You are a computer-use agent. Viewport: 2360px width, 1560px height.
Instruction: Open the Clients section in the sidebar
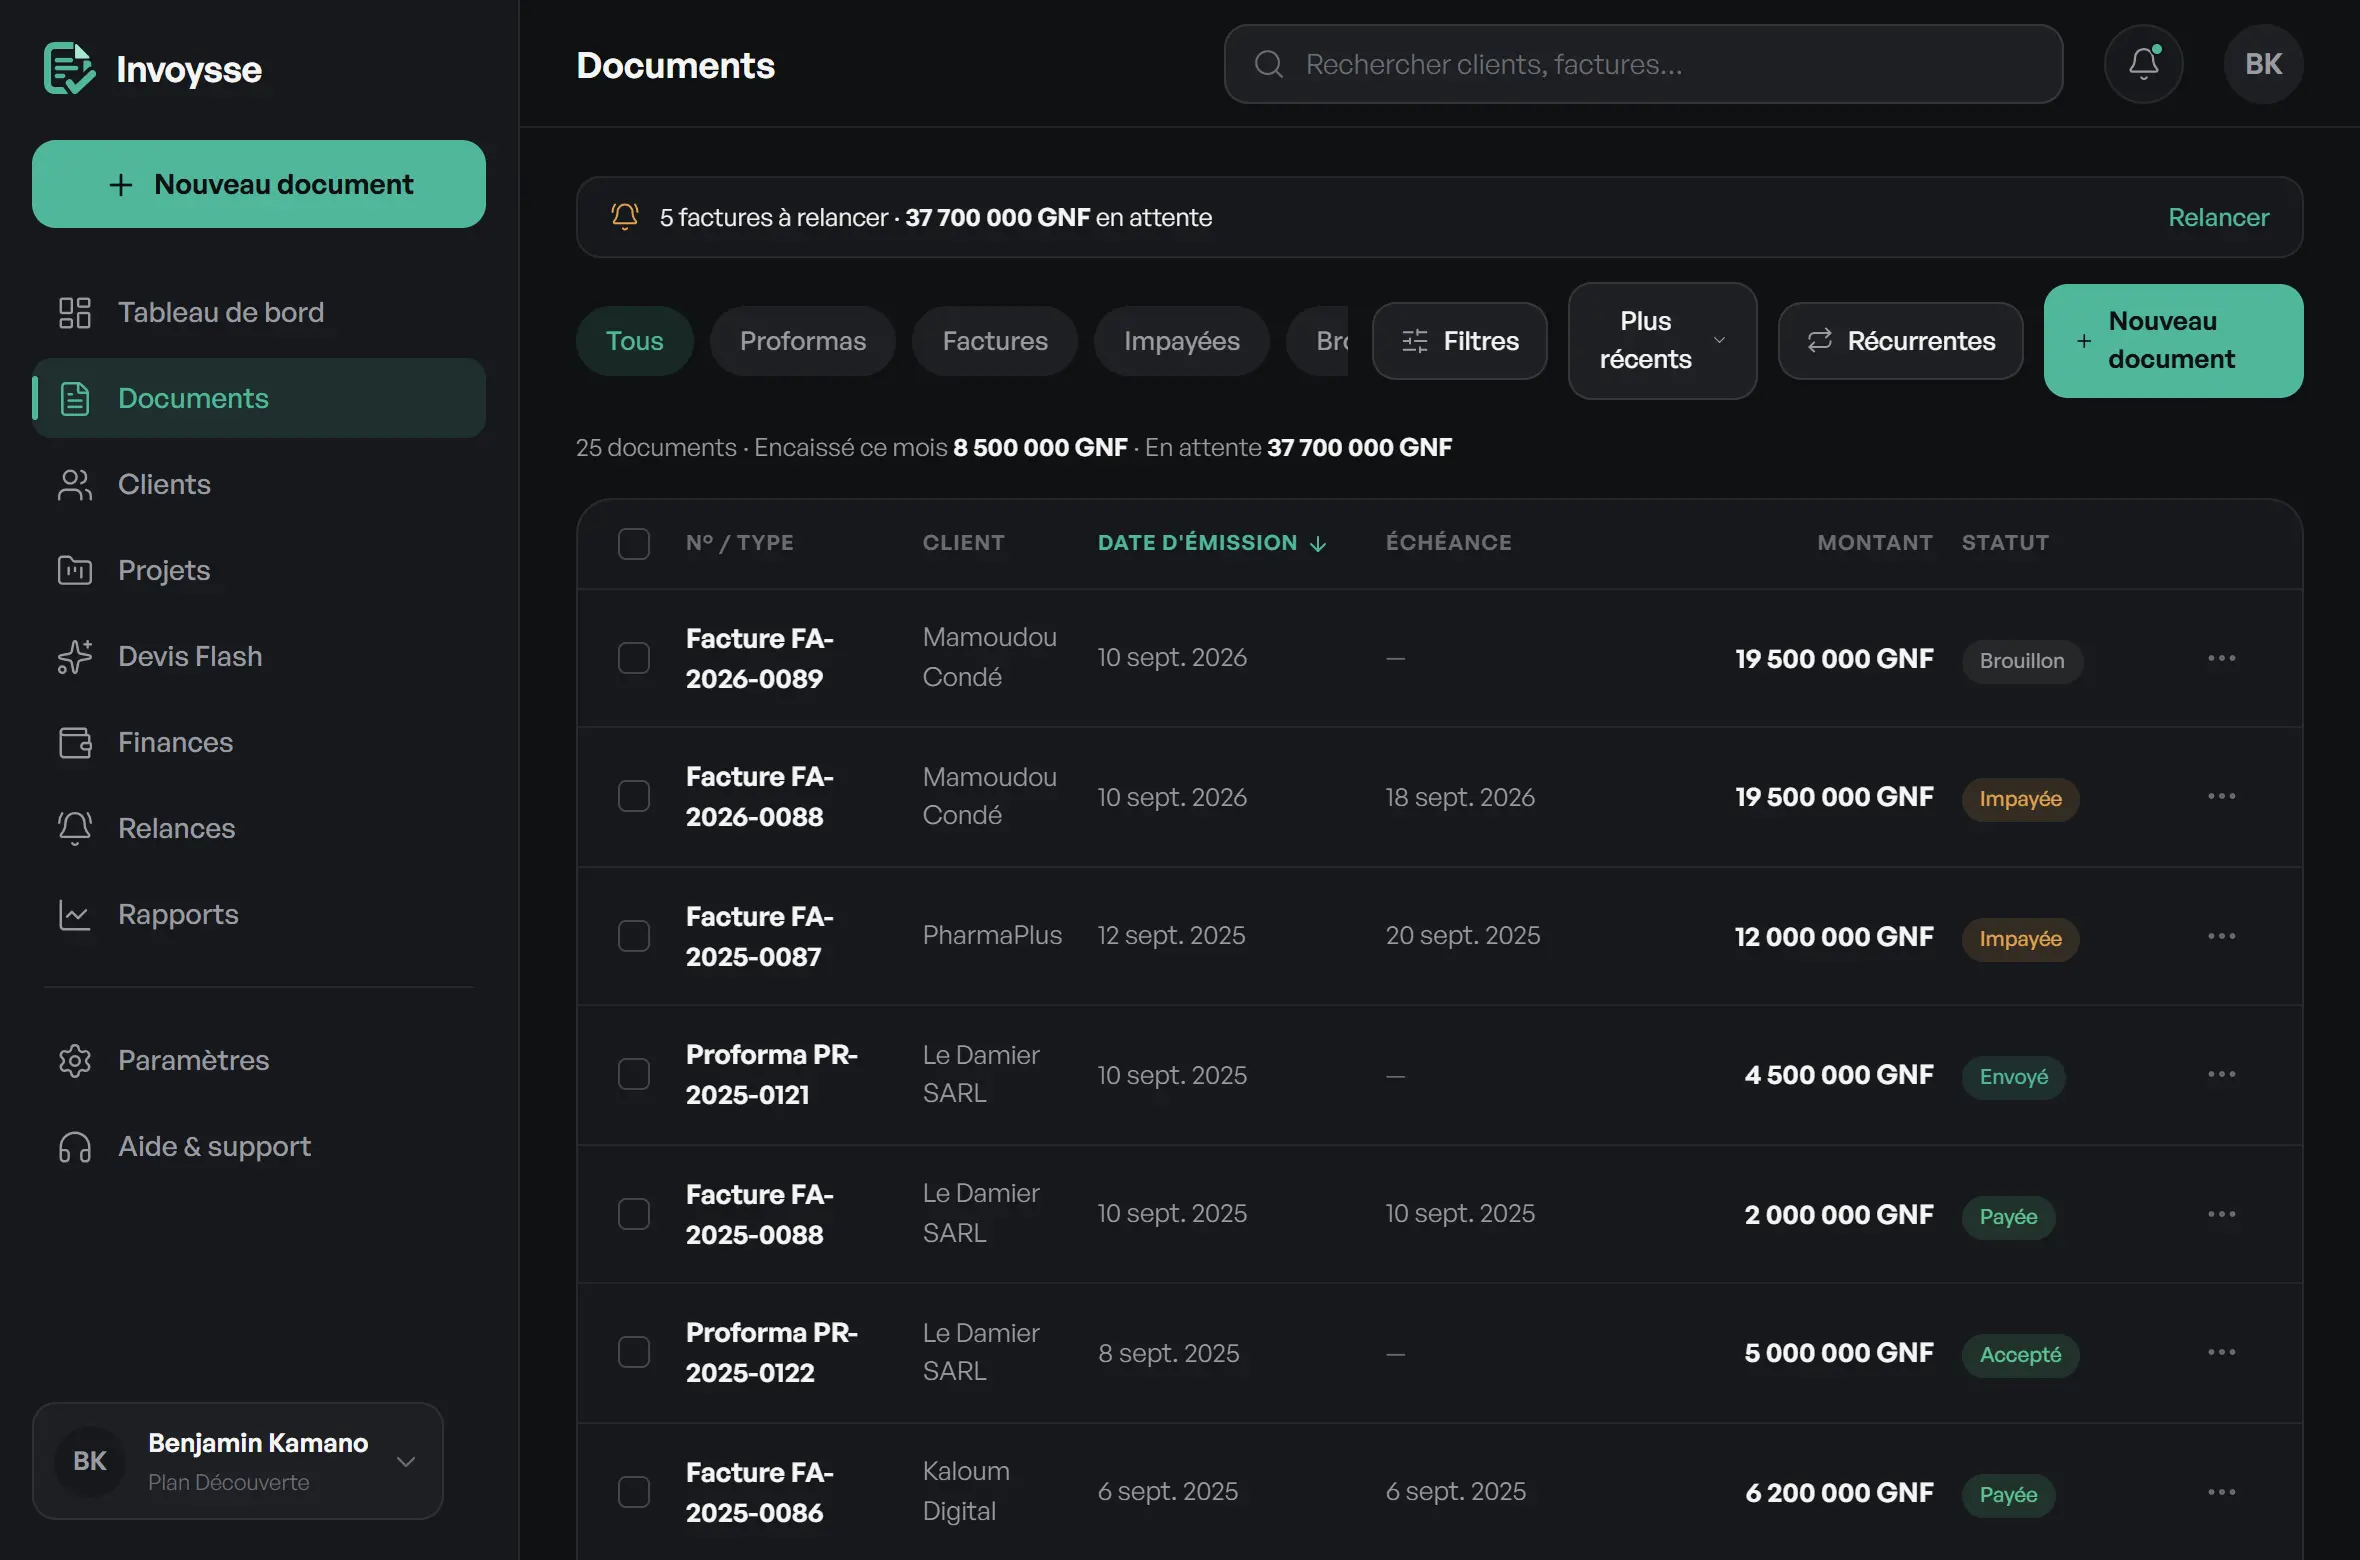(259, 484)
